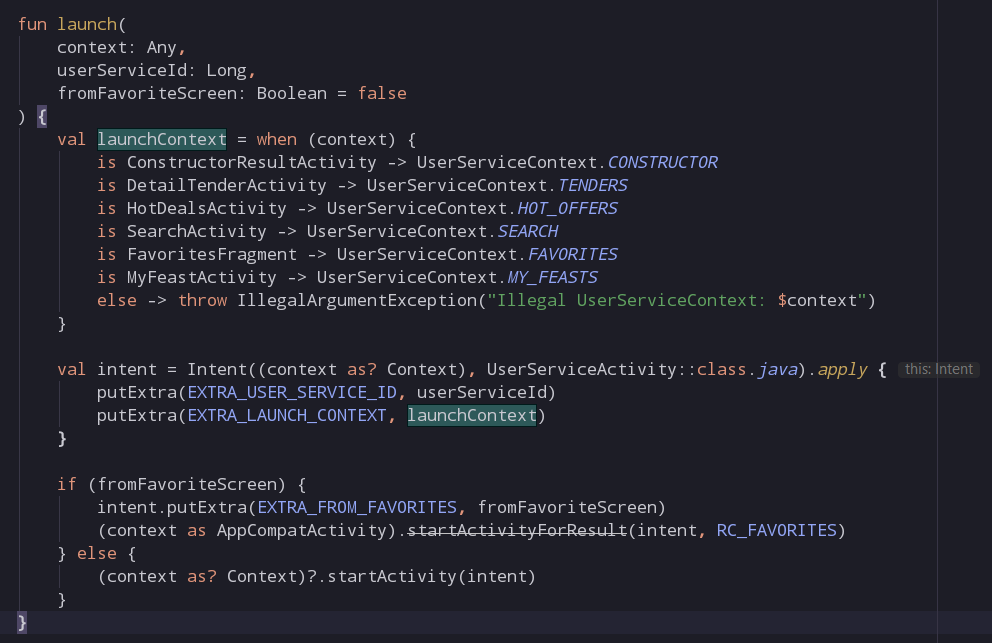Screen dimensions: 992x643
Task: Click the 'else' keyword after the if block
Action: [x=97, y=554]
